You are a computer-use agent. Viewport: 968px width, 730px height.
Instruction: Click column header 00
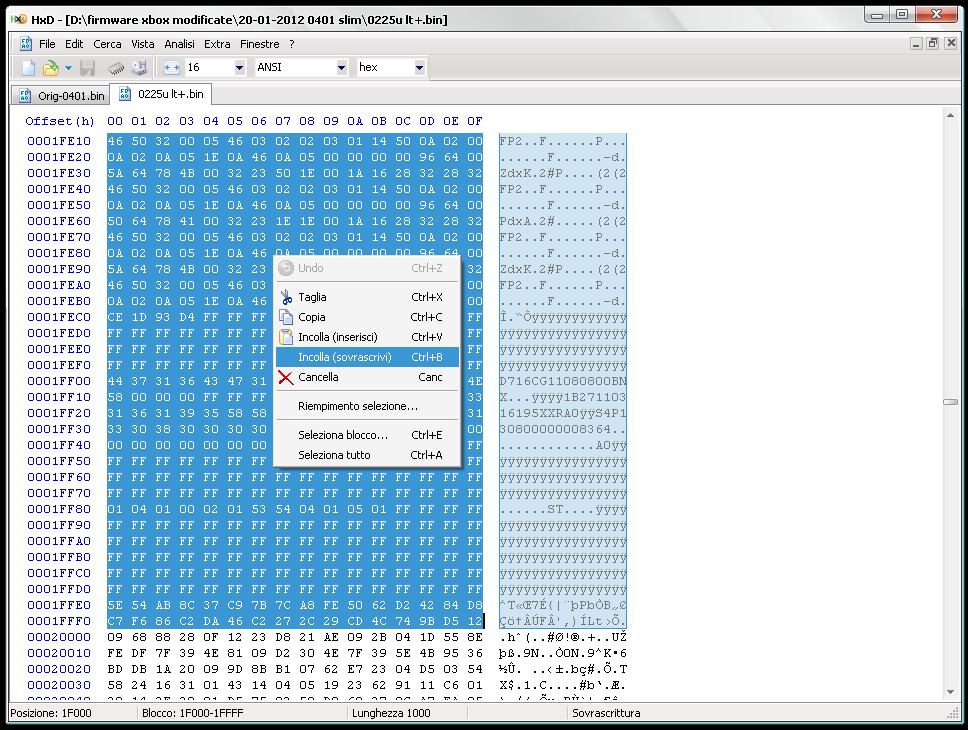click(115, 121)
